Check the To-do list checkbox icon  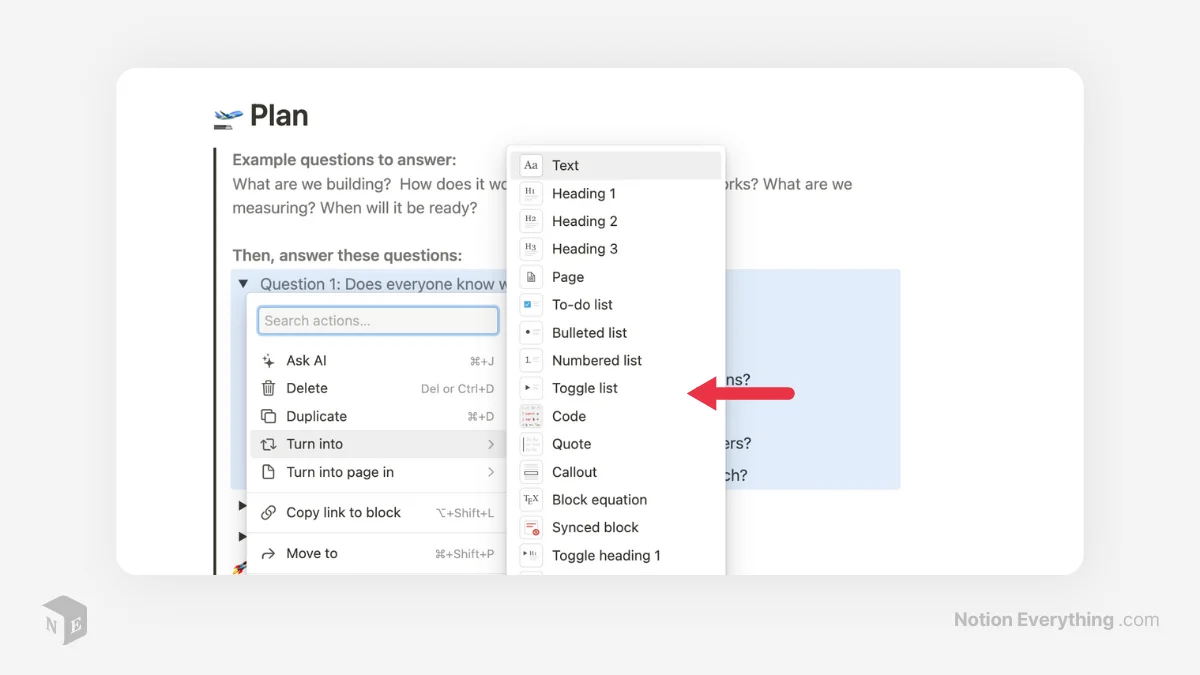pos(530,304)
